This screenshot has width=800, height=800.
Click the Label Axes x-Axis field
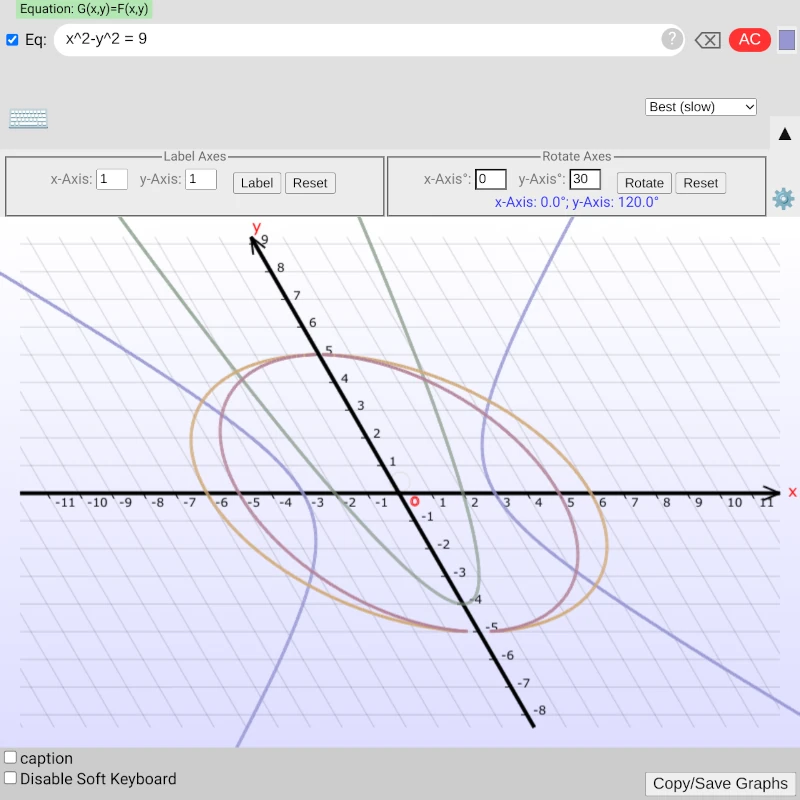click(x=112, y=180)
